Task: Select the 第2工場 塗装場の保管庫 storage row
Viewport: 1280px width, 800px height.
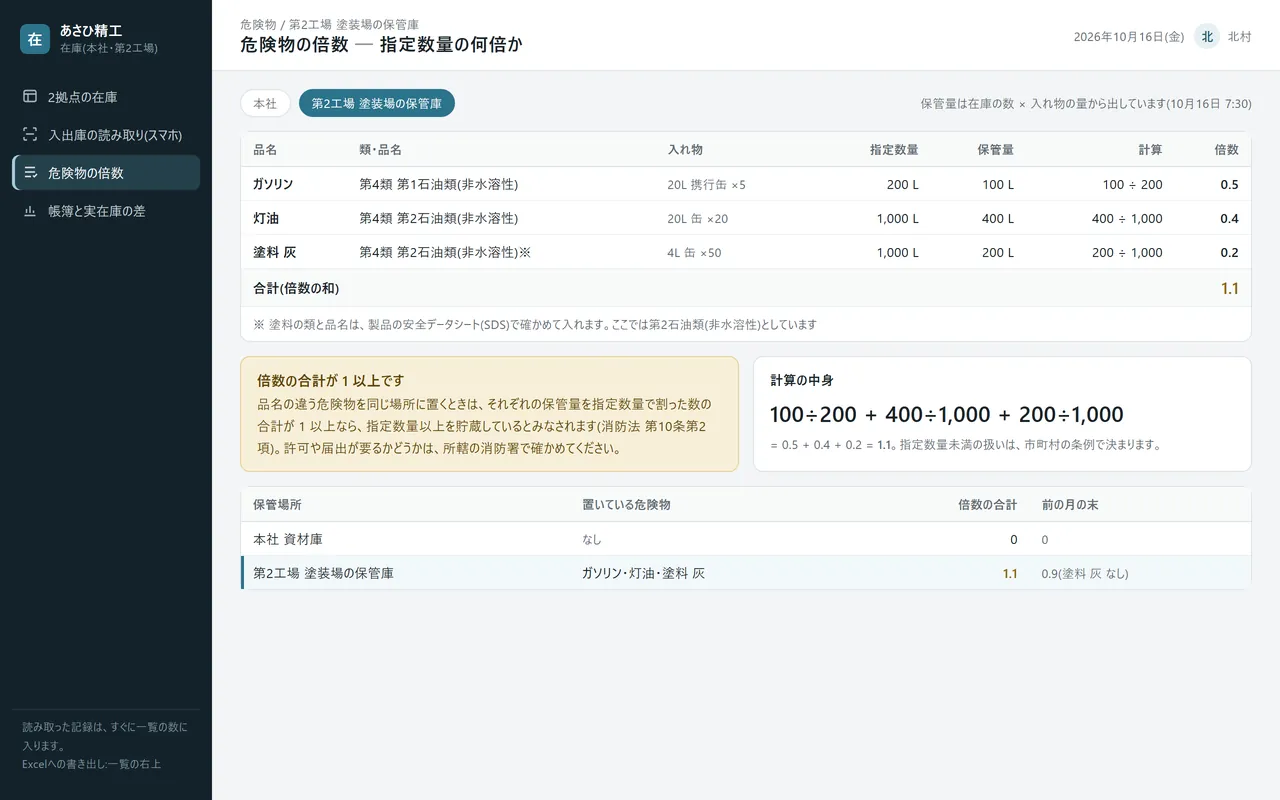Action: tap(746, 573)
